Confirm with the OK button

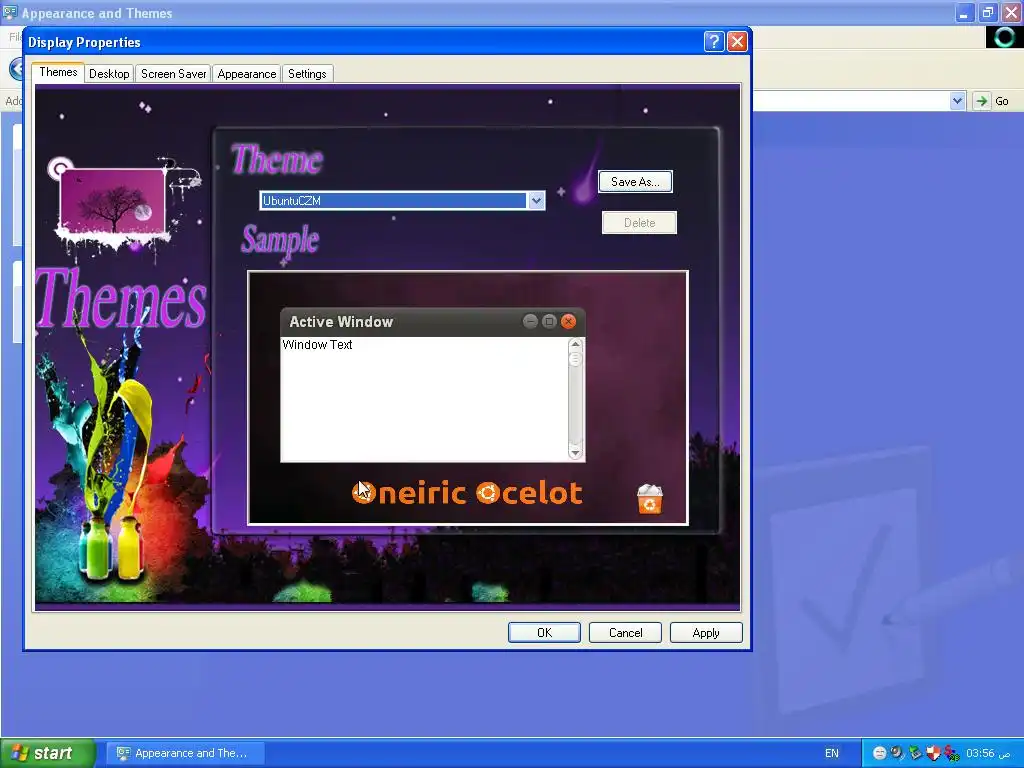tap(544, 633)
